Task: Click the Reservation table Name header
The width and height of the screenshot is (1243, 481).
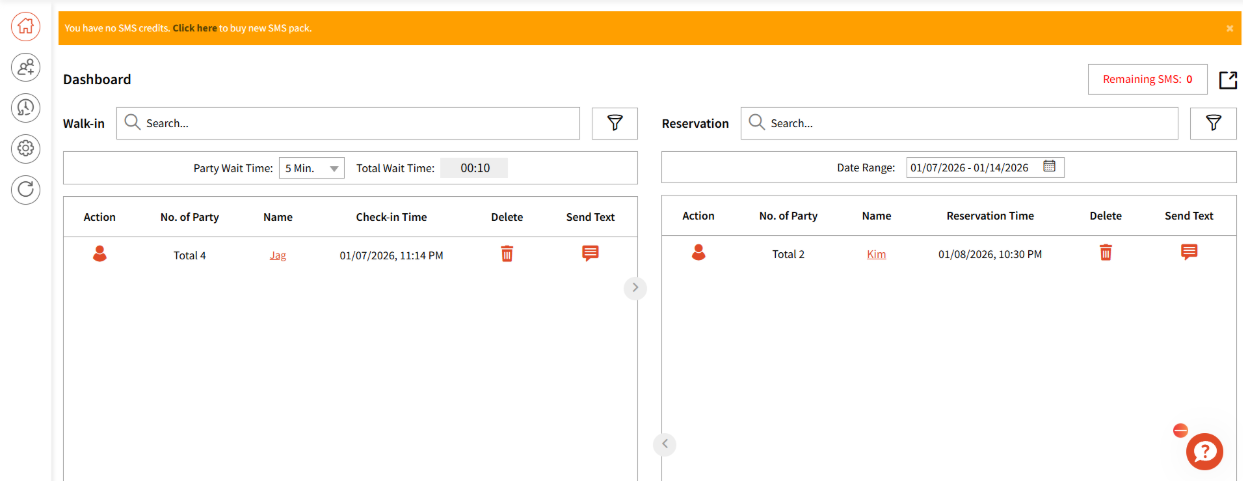Action: click(x=876, y=216)
